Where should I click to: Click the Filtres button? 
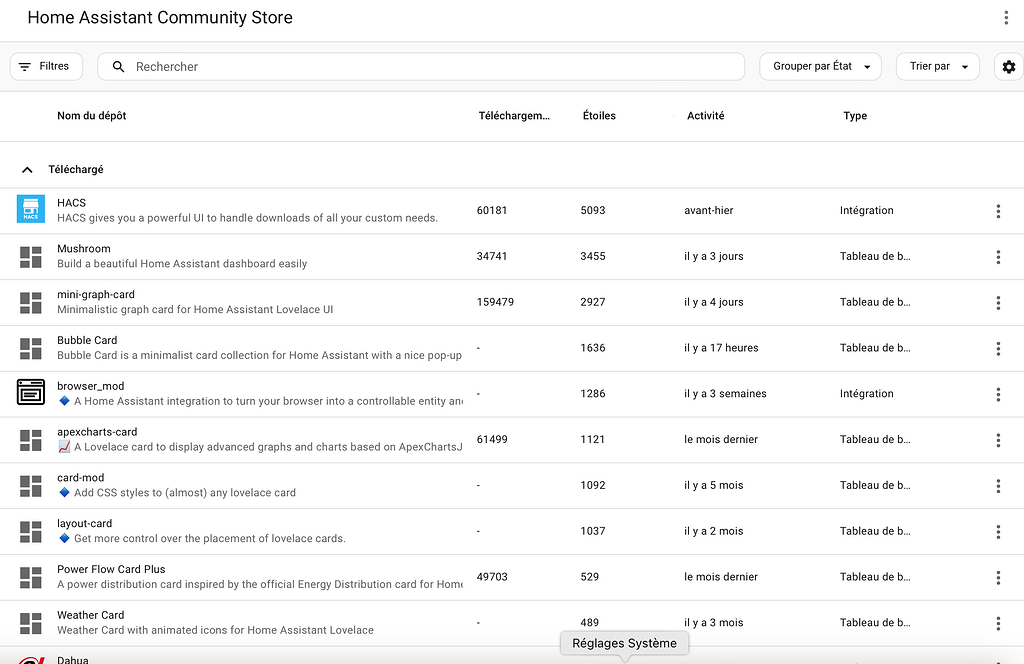point(46,65)
